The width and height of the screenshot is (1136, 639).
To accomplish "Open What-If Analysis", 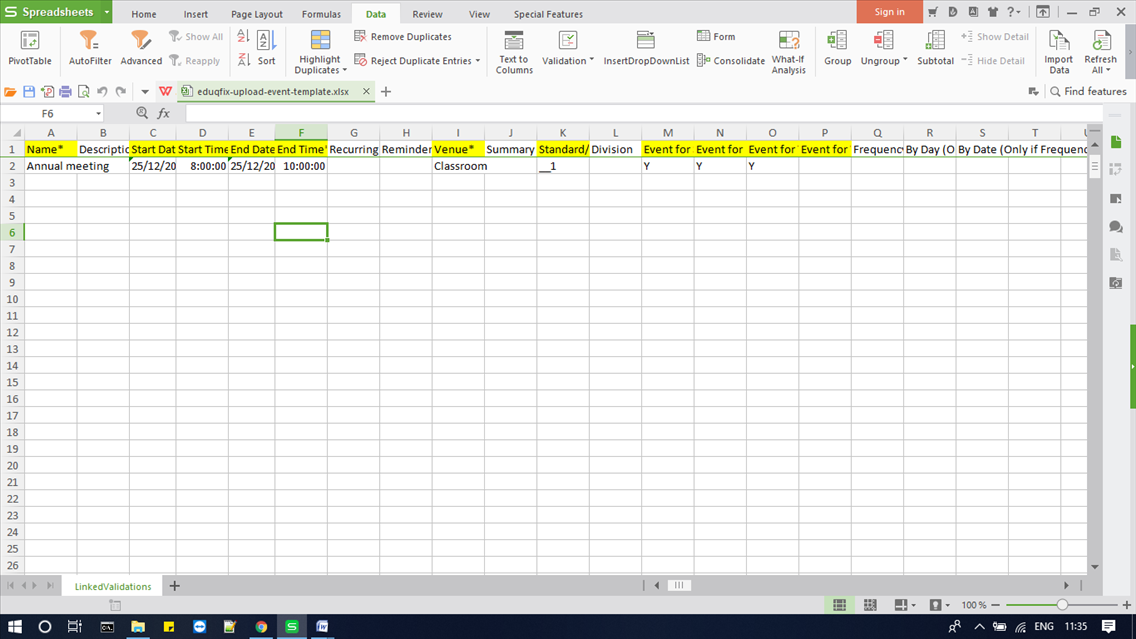I will click(x=788, y=52).
